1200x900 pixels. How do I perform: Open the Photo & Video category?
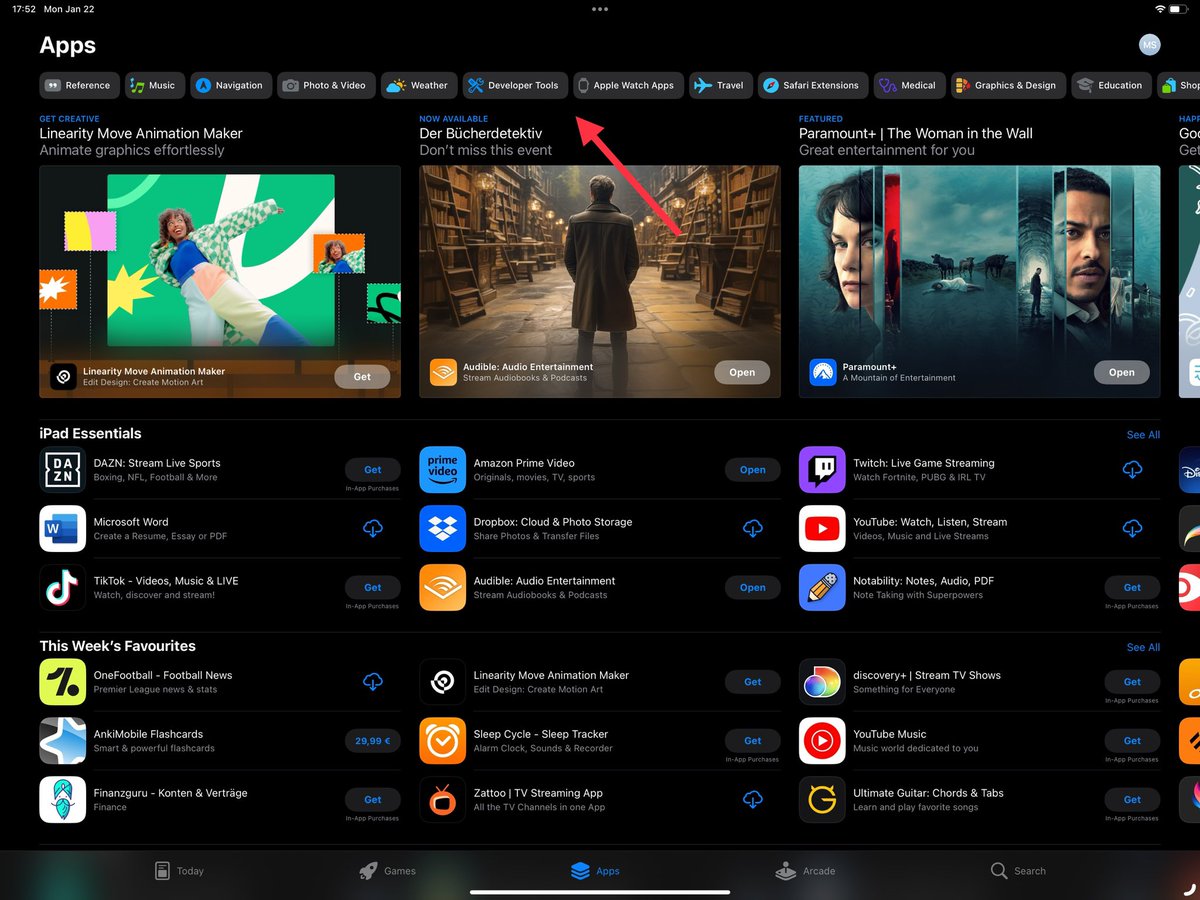[x=326, y=85]
